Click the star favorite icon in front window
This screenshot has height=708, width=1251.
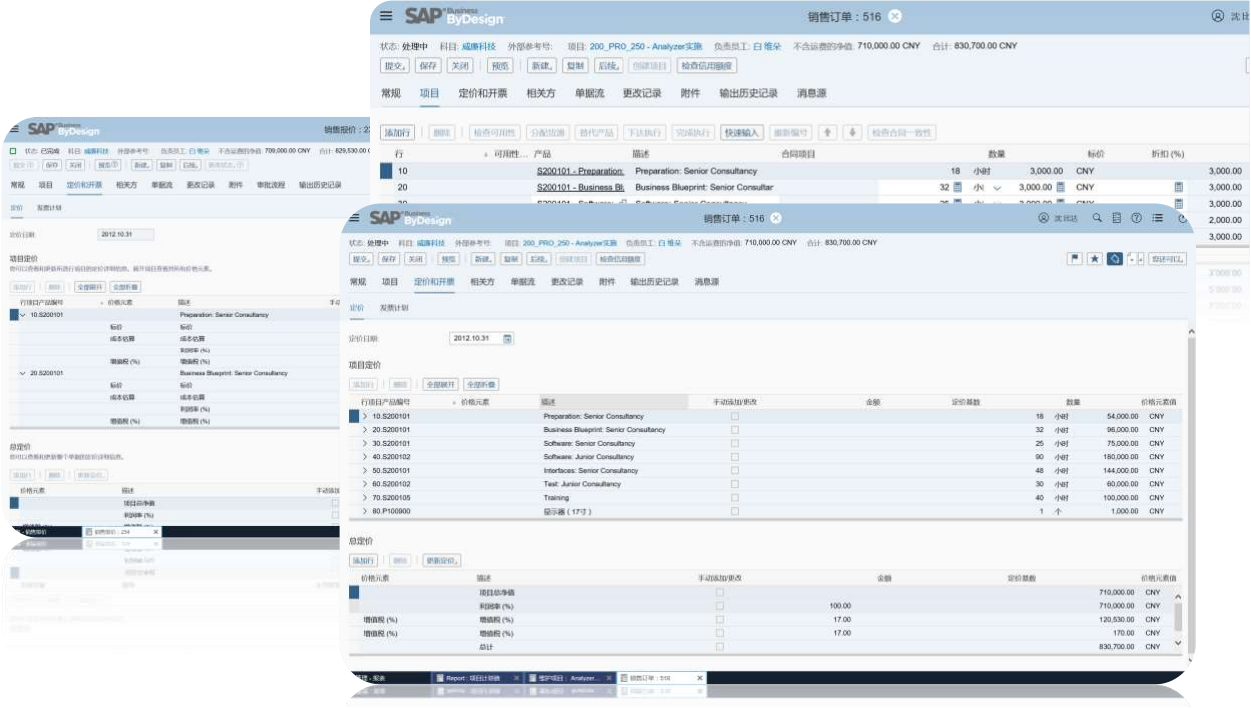(1095, 258)
